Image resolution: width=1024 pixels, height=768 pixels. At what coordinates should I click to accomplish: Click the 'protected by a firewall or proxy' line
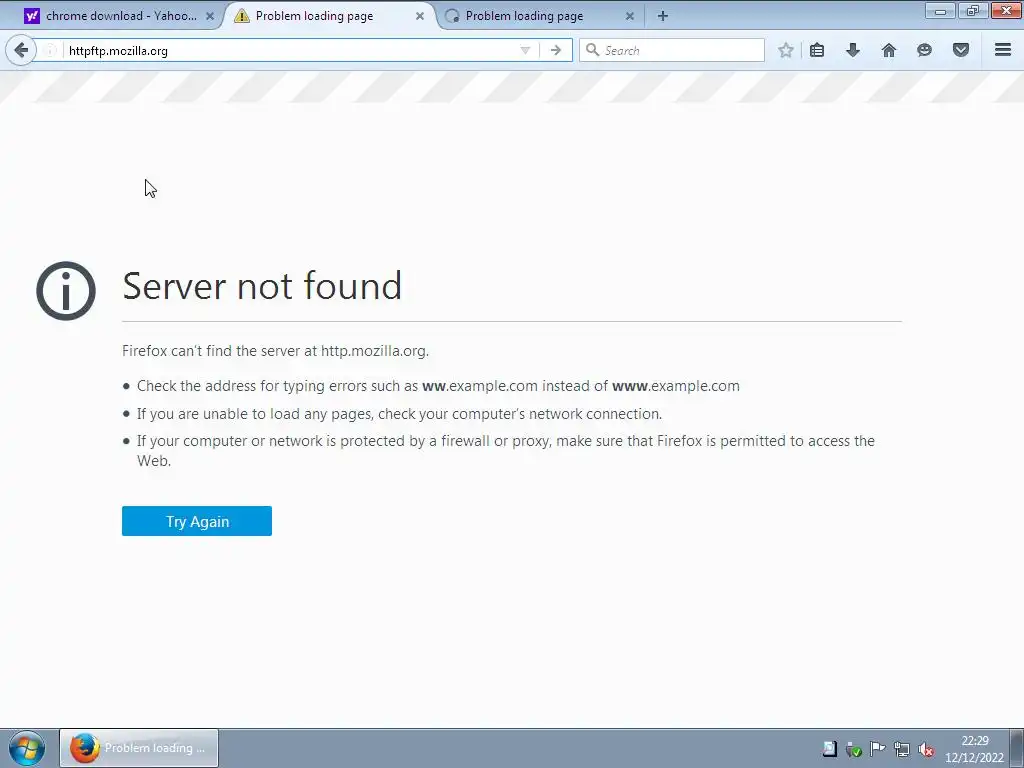pyautogui.click(x=505, y=451)
